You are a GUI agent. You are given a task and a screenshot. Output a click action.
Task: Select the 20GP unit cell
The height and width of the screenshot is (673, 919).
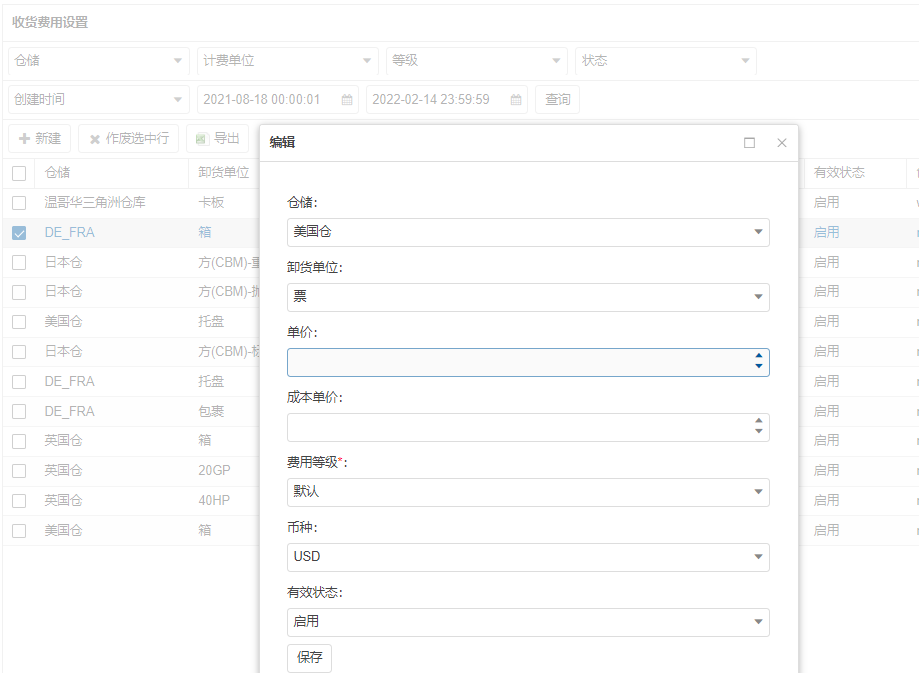click(214, 471)
